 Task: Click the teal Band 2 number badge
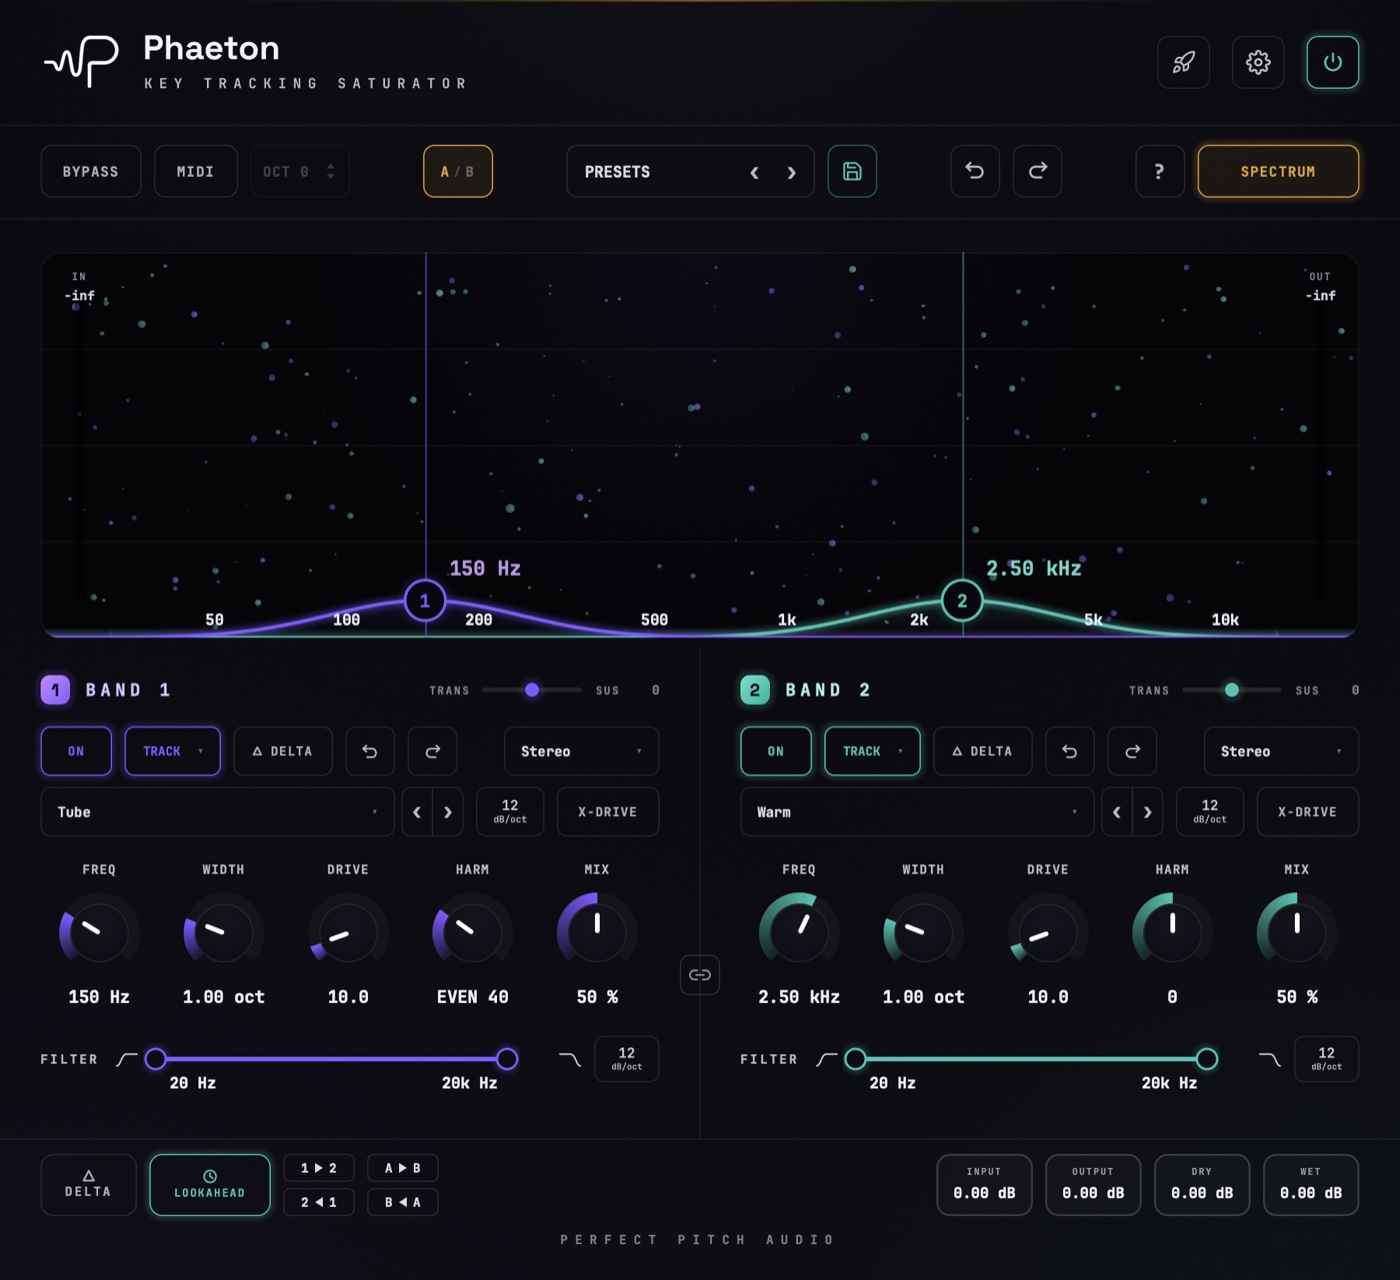[x=755, y=689]
